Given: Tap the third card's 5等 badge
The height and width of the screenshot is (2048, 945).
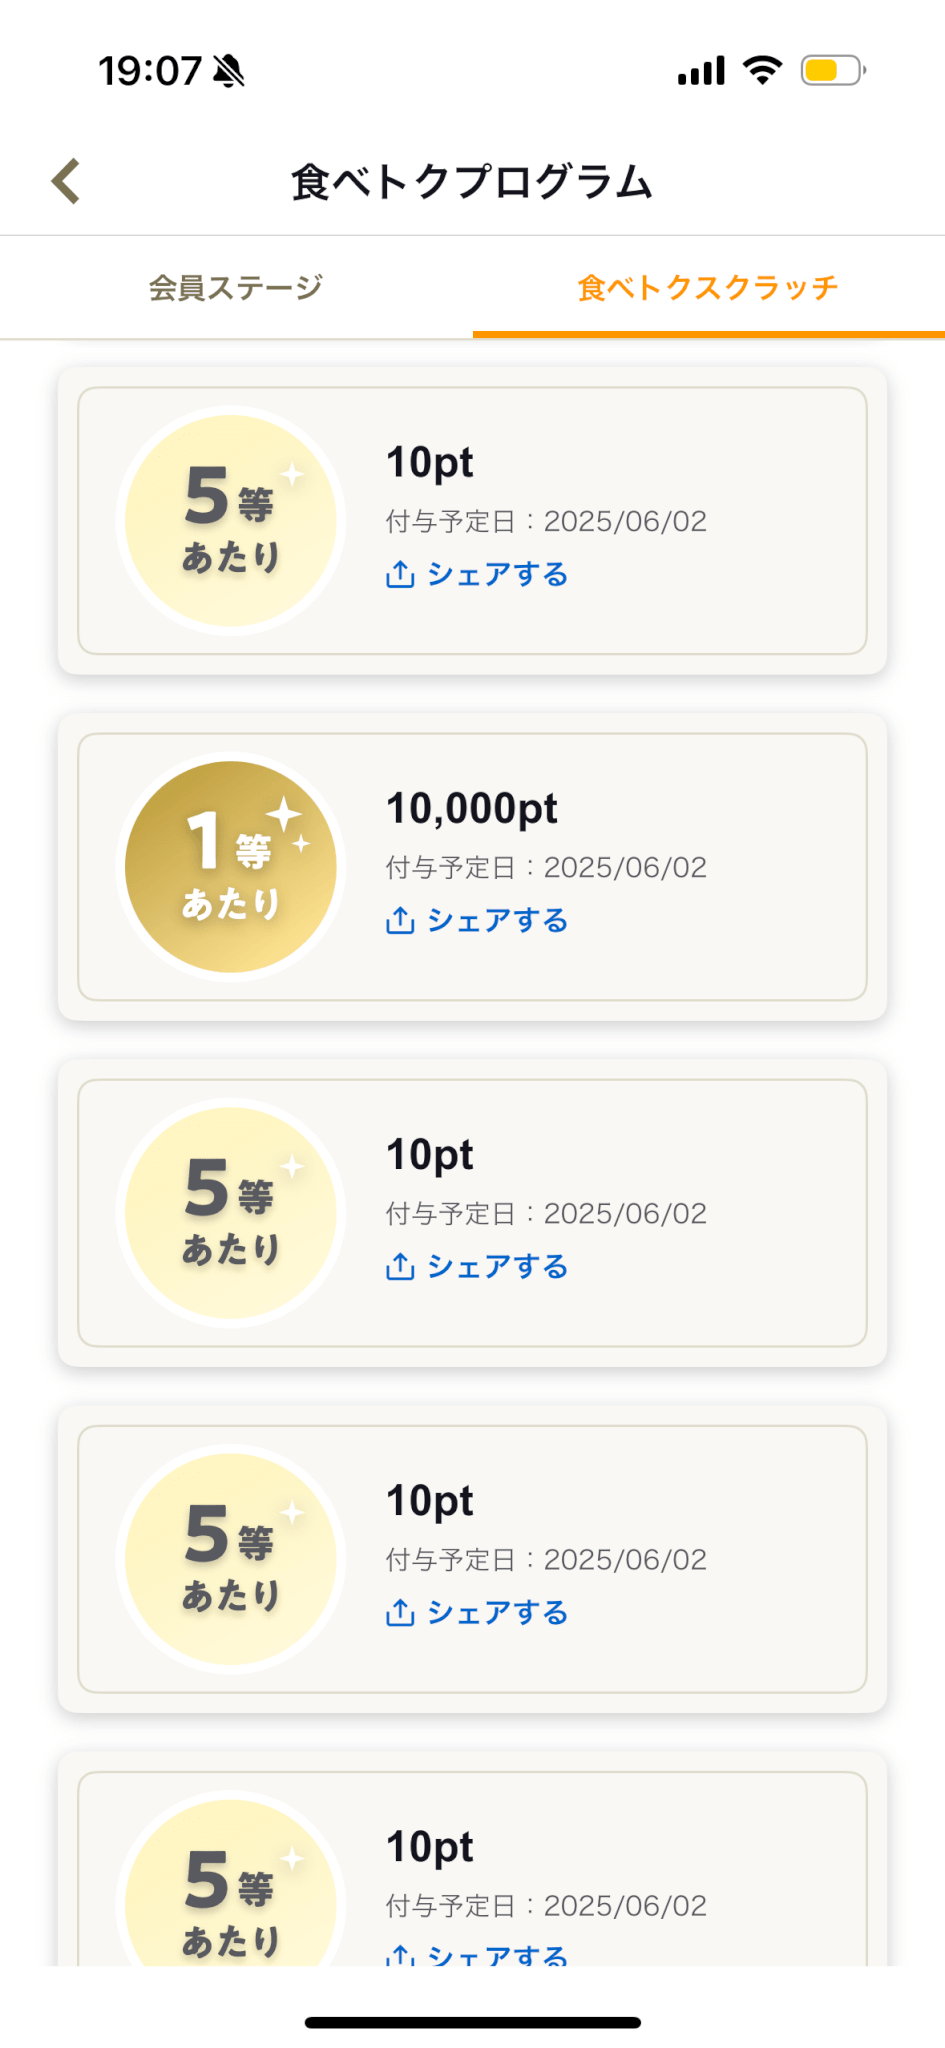Looking at the screenshot, I should click(231, 1213).
